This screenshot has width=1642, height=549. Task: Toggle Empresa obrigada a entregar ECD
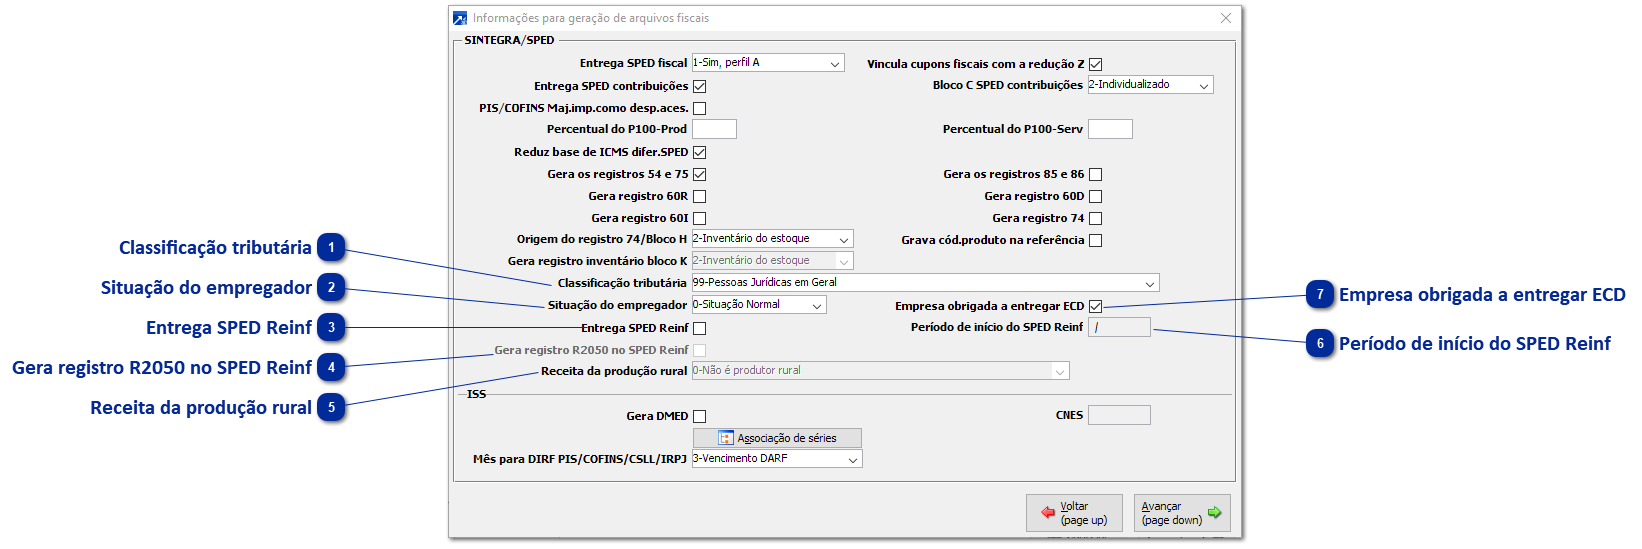click(1096, 307)
